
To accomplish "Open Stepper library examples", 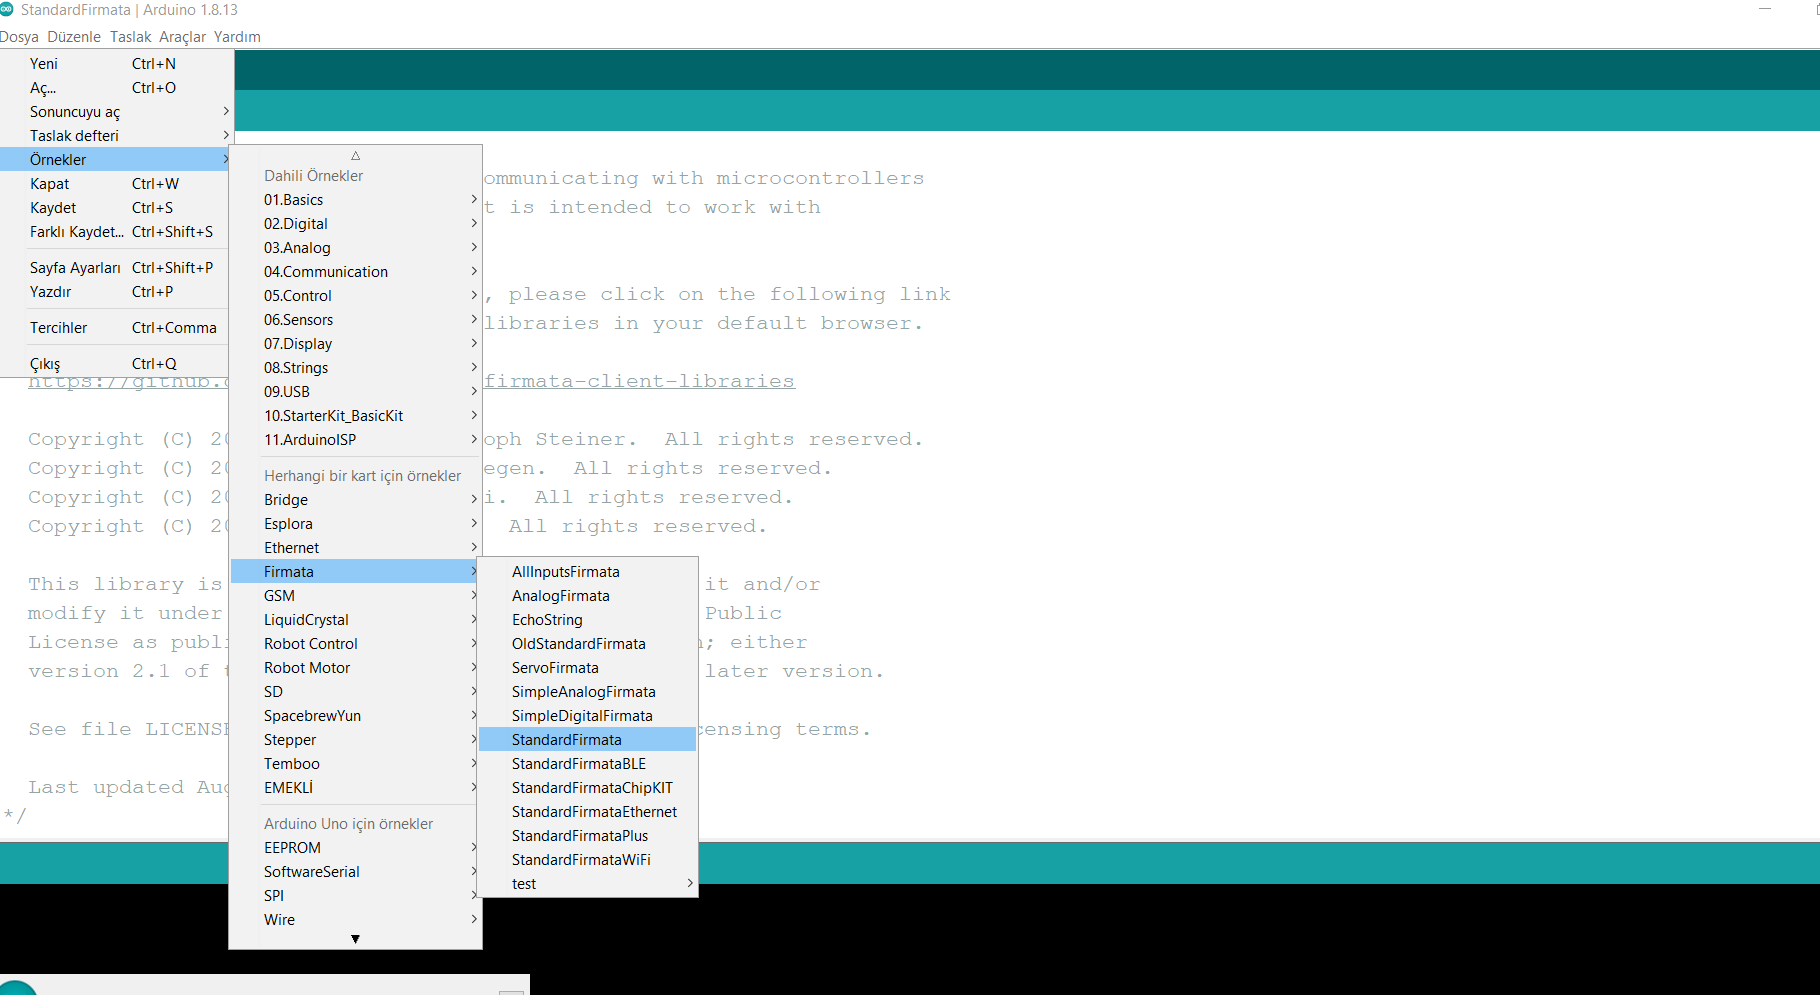I will click(356, 740).
